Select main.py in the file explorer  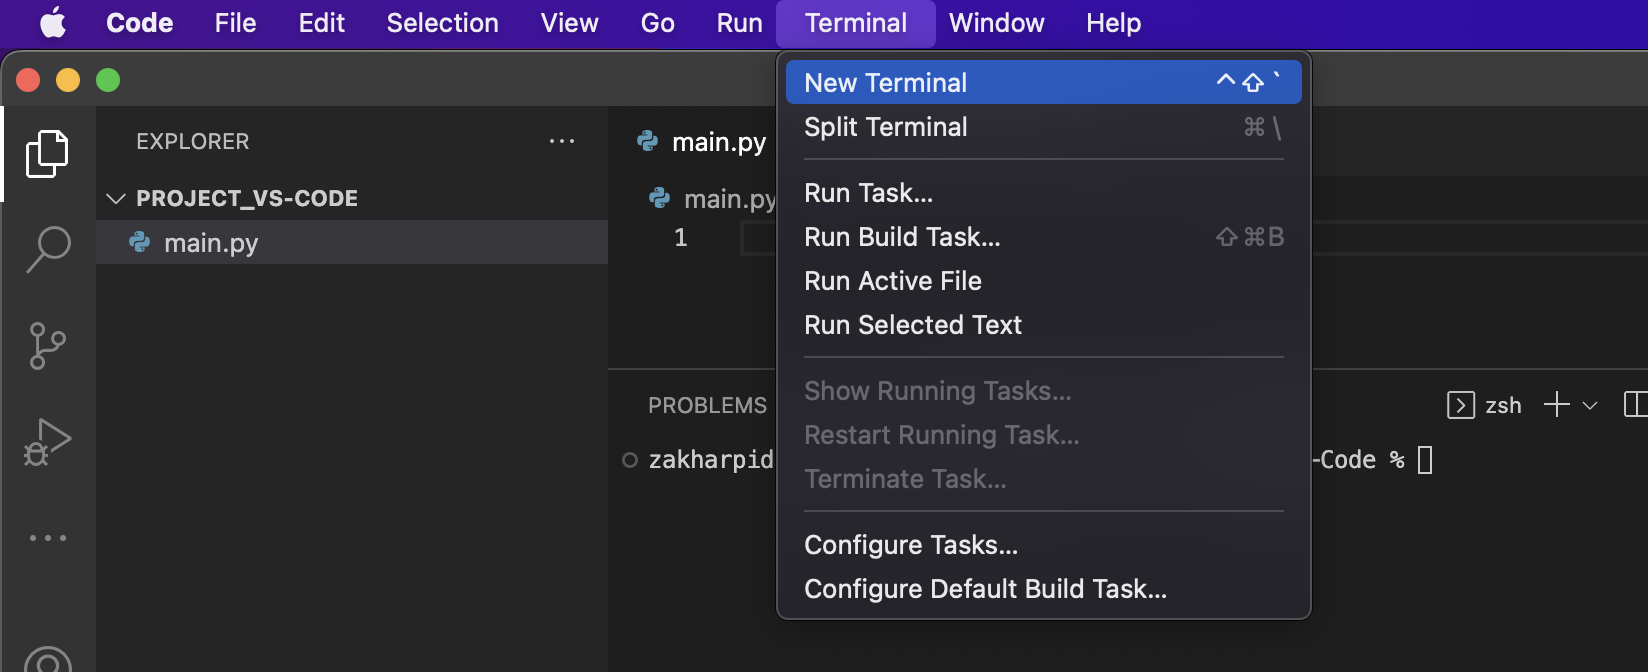coord(211,243)
